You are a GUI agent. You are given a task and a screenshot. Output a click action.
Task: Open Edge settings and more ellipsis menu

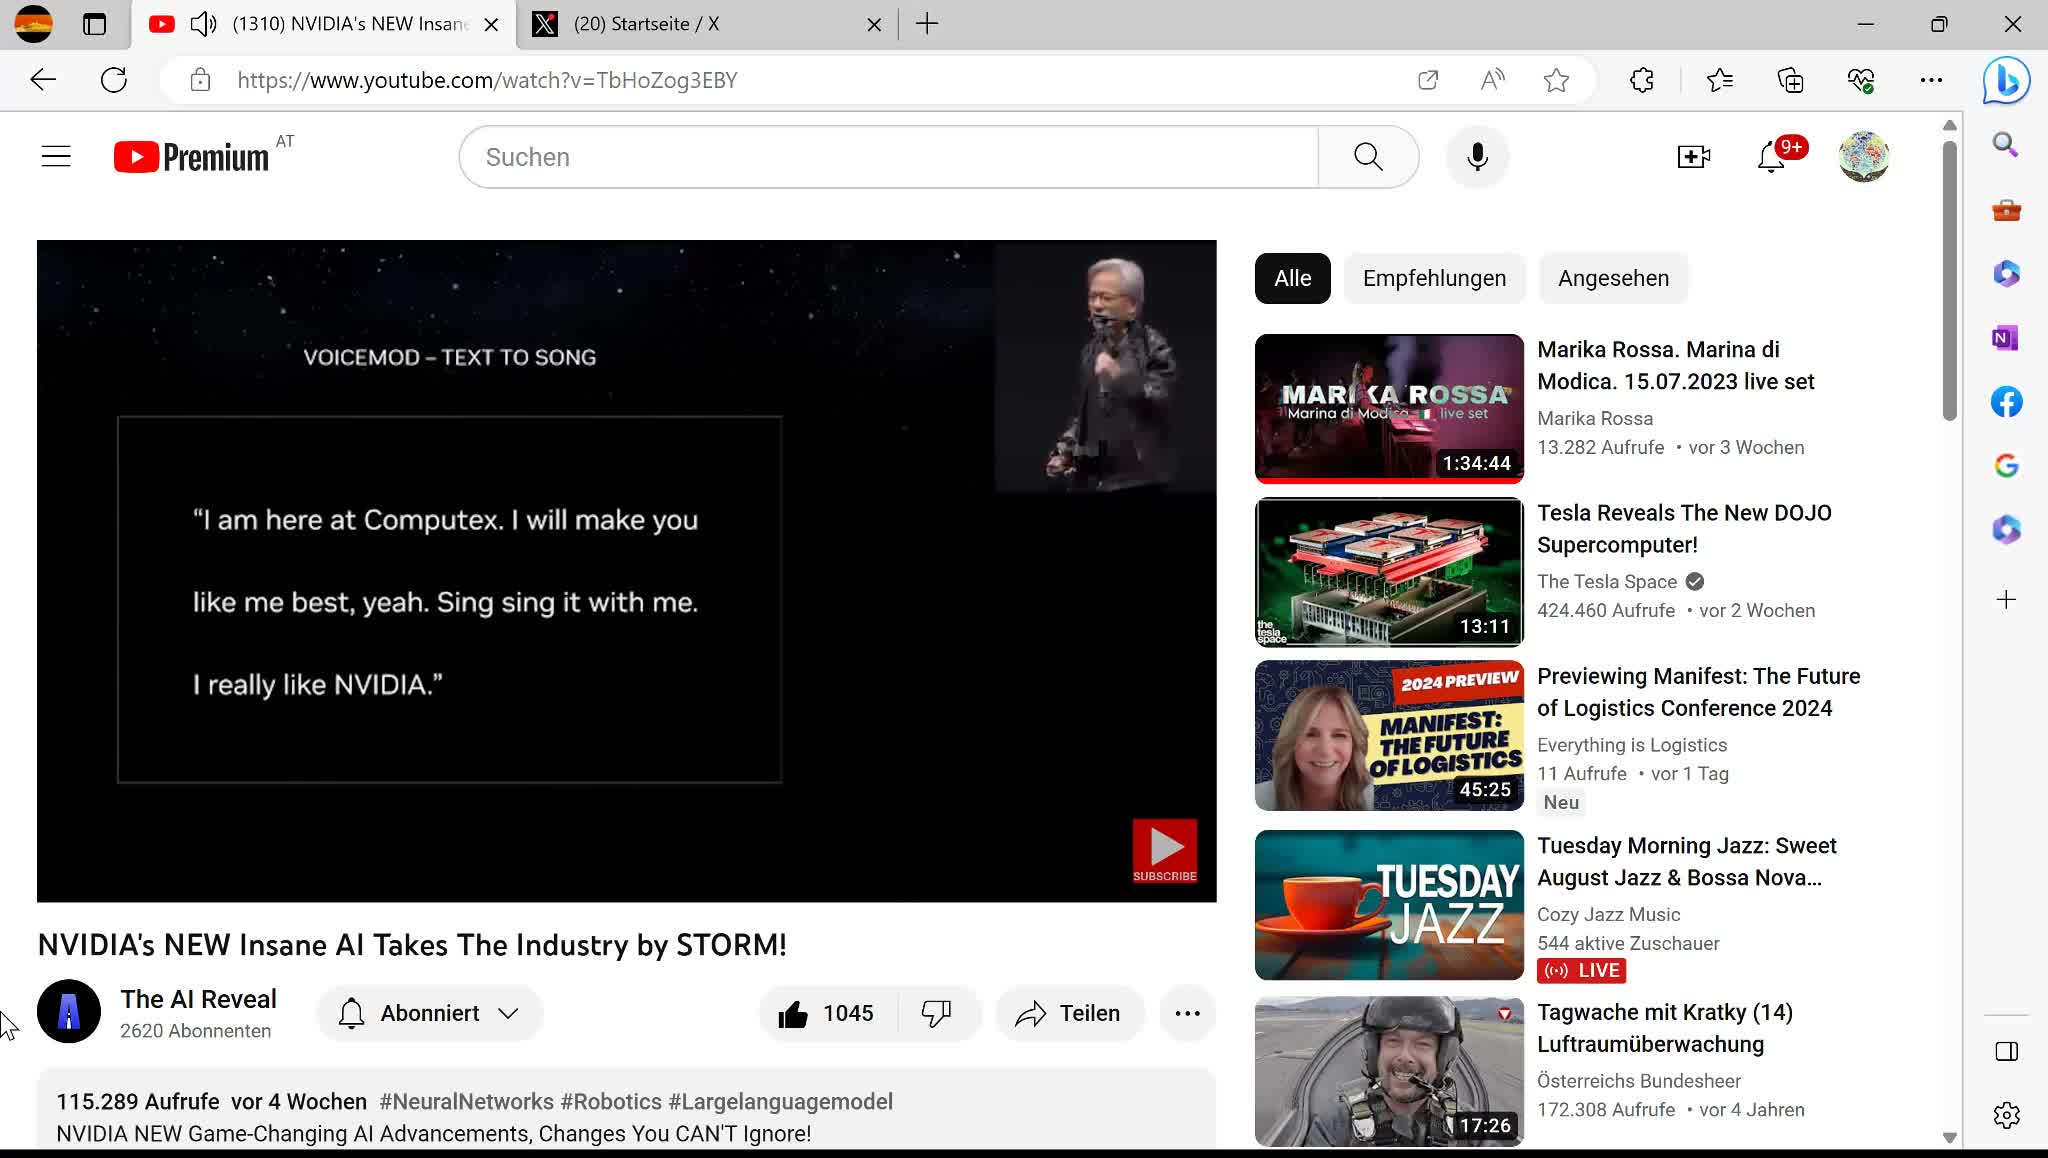(x=1931, y=80)
